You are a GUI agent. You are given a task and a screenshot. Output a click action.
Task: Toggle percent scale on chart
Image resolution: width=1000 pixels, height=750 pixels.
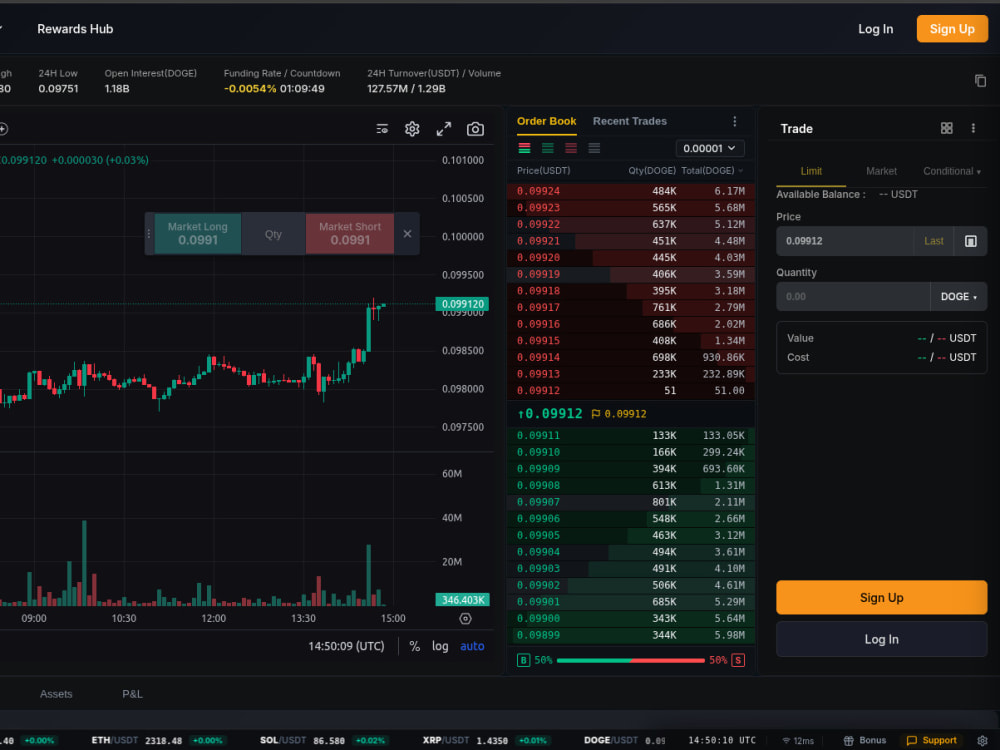tap(415, 646)
